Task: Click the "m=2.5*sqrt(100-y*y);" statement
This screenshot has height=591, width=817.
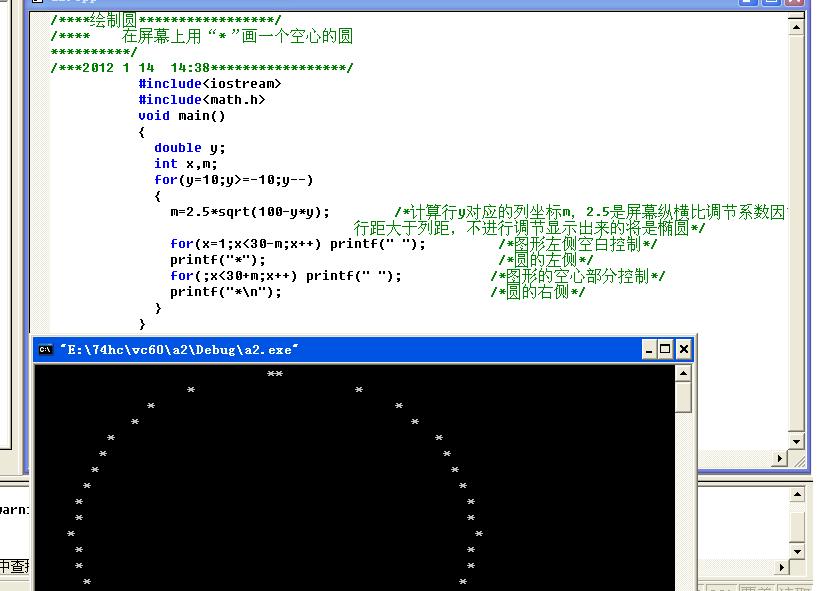Action: 250,212
